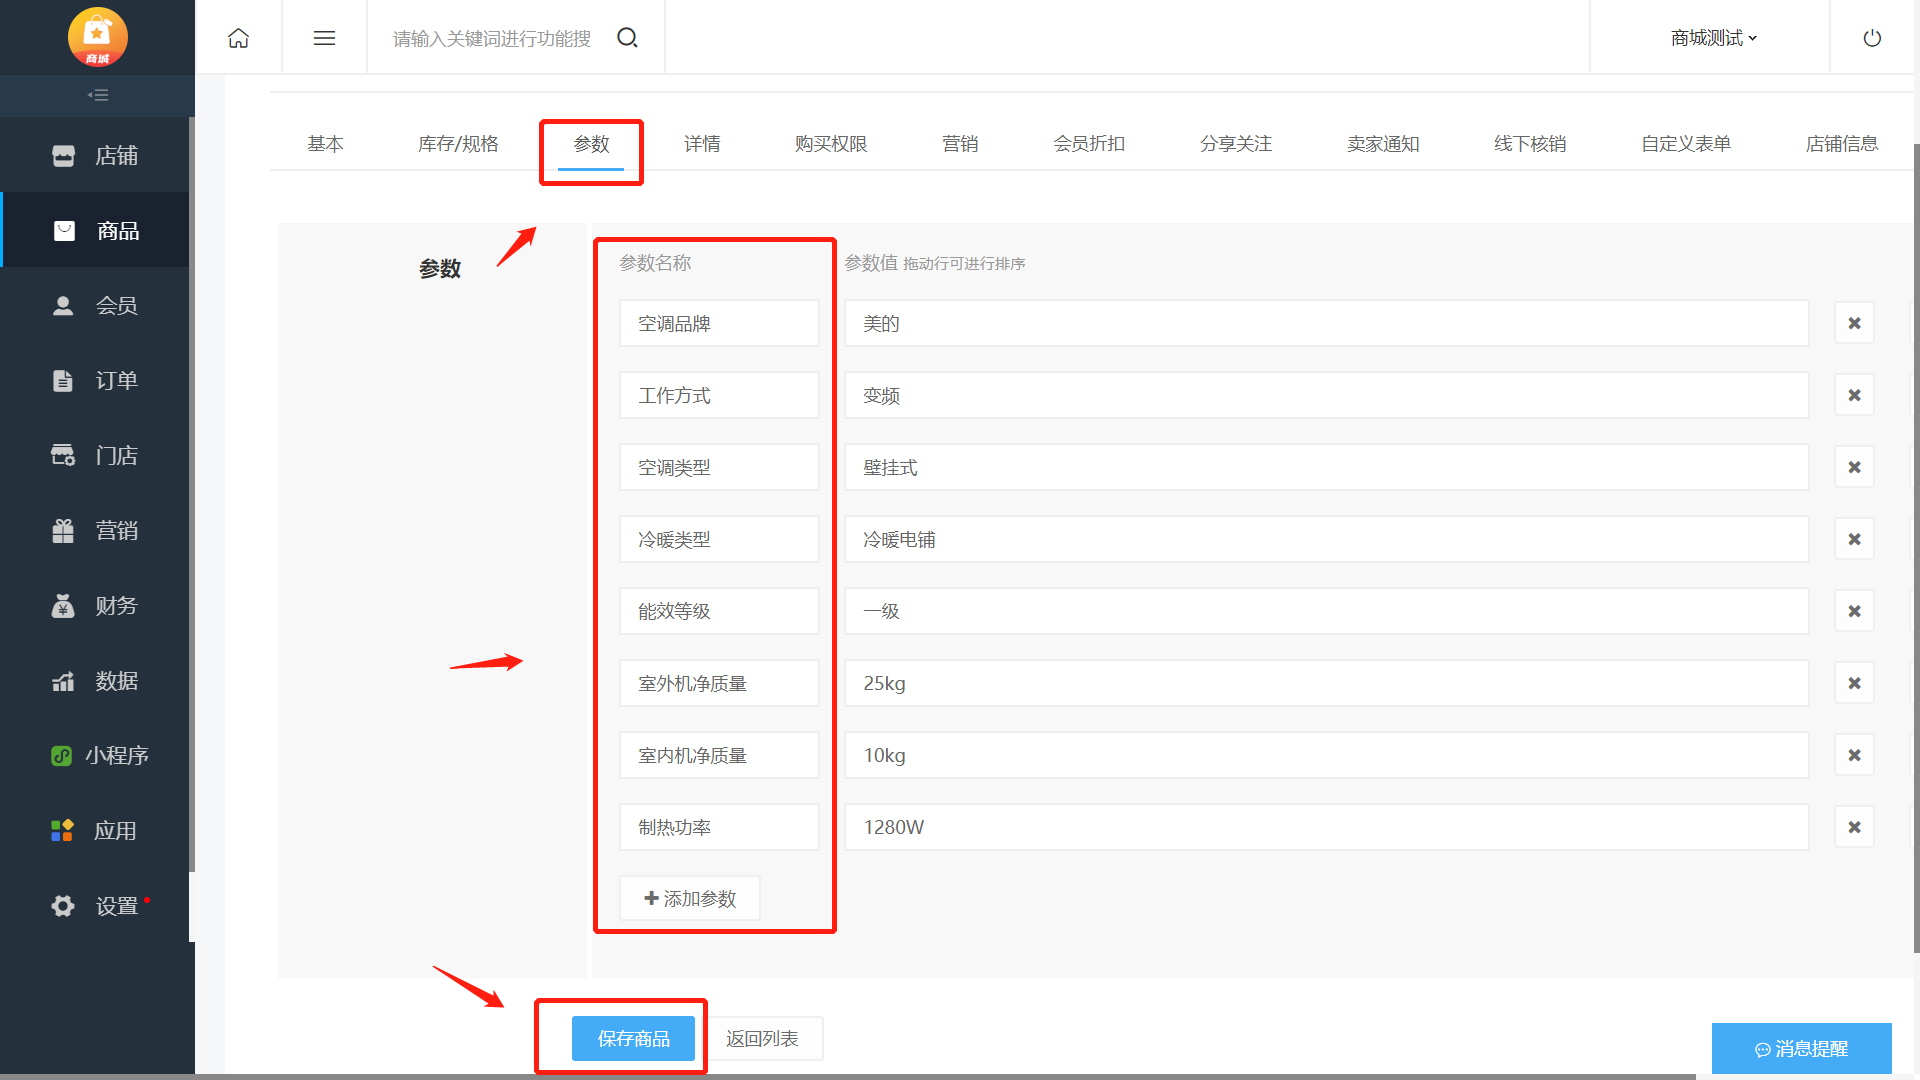
Task: Switch to the 基本 tab
Action: coord(325,144)
